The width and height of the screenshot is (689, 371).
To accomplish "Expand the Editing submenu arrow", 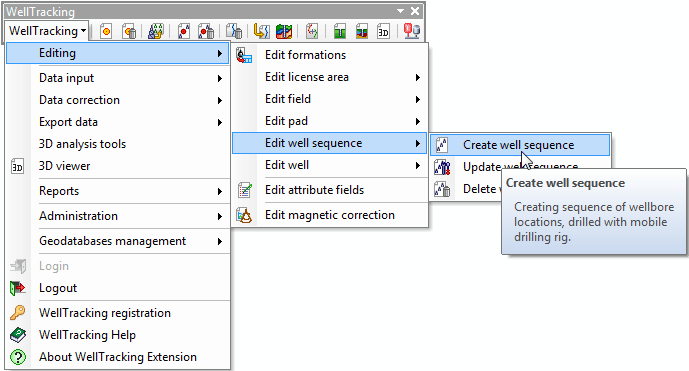I will 220,53.
